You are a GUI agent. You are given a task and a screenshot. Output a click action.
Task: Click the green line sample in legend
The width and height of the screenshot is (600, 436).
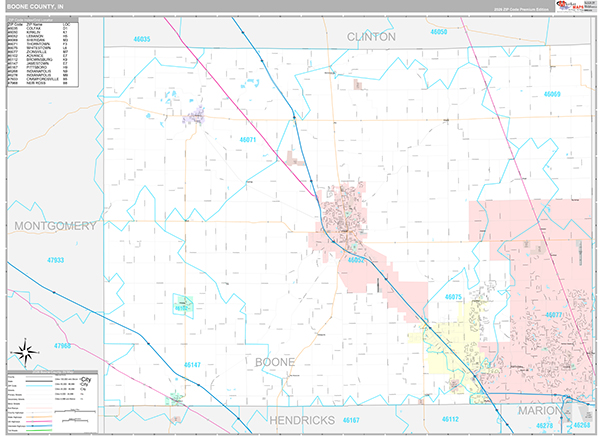[39, 430]
